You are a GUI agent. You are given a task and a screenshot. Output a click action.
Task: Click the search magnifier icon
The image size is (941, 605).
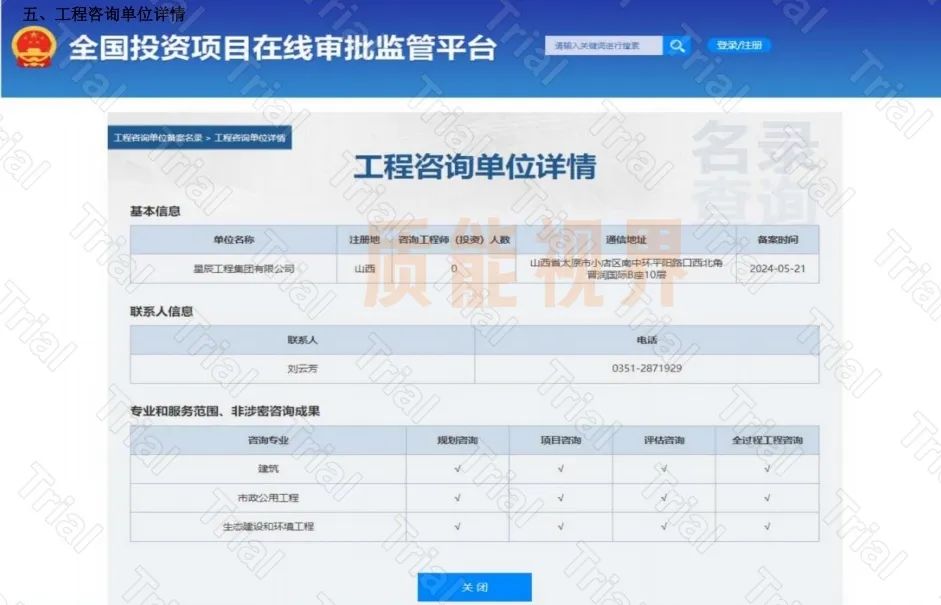tap(678, 45)
